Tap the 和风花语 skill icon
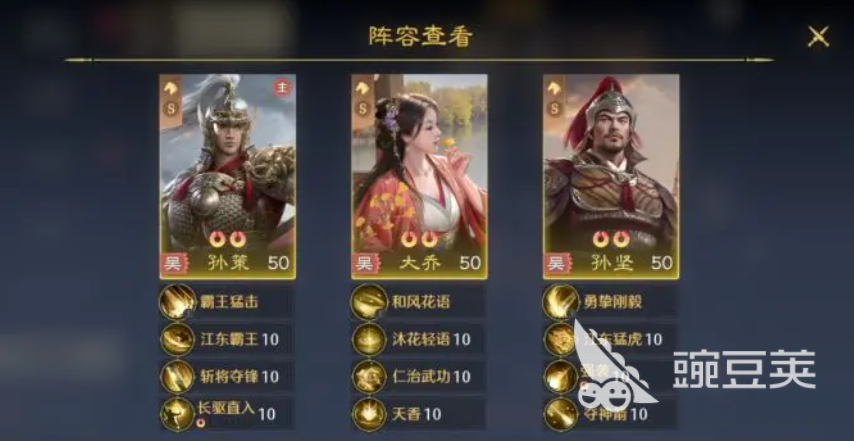The image size is (854, 441). (x=369, y=302)
